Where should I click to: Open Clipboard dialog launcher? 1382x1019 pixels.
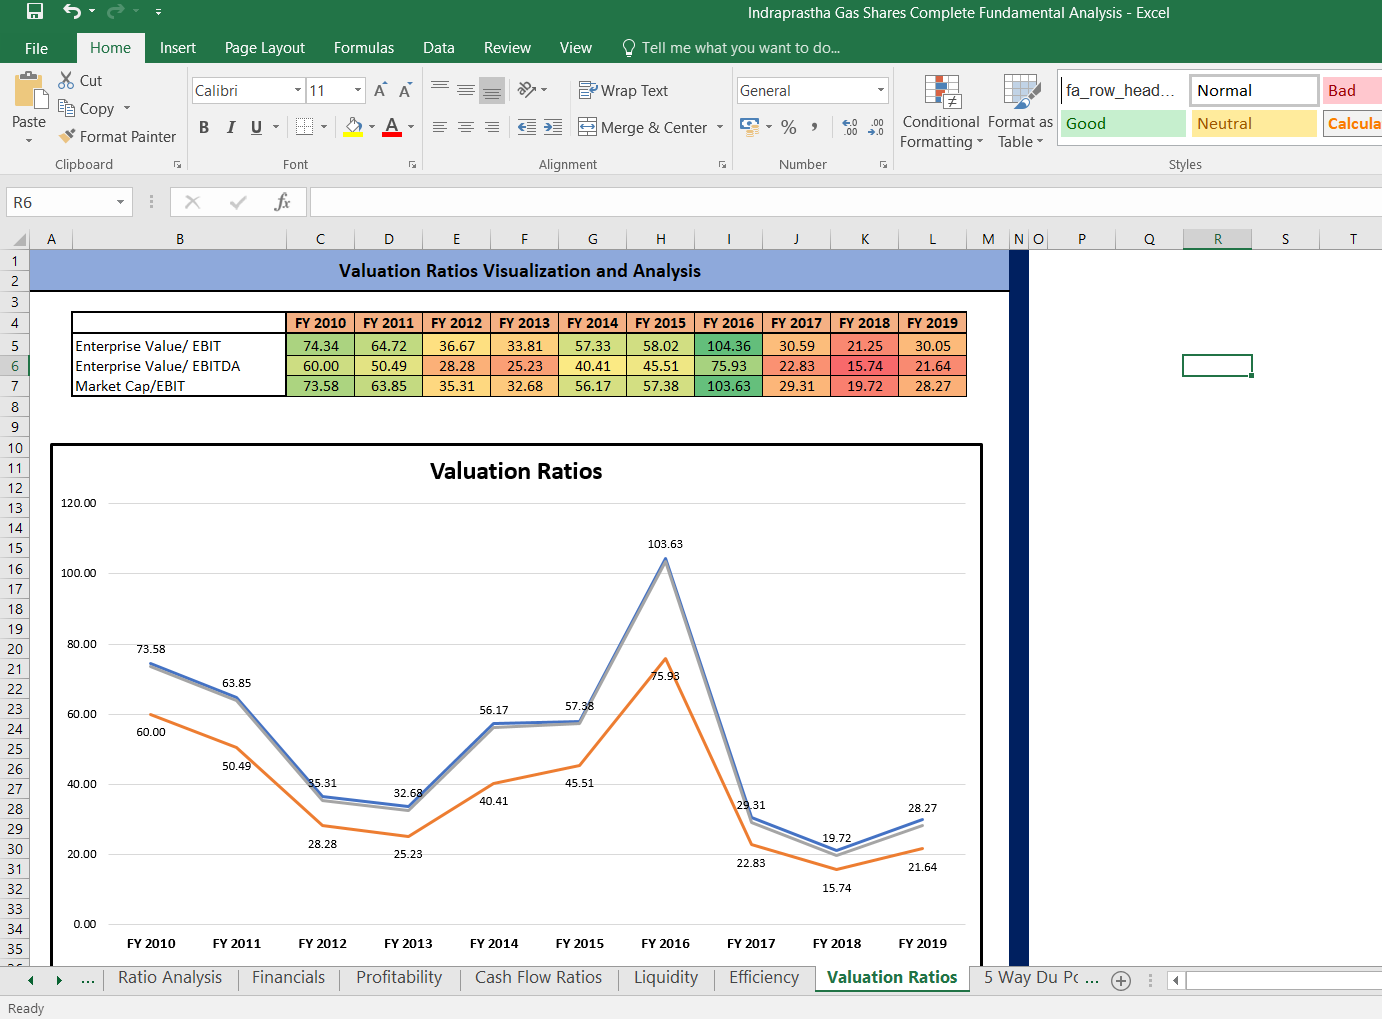[x=178, y=165]
